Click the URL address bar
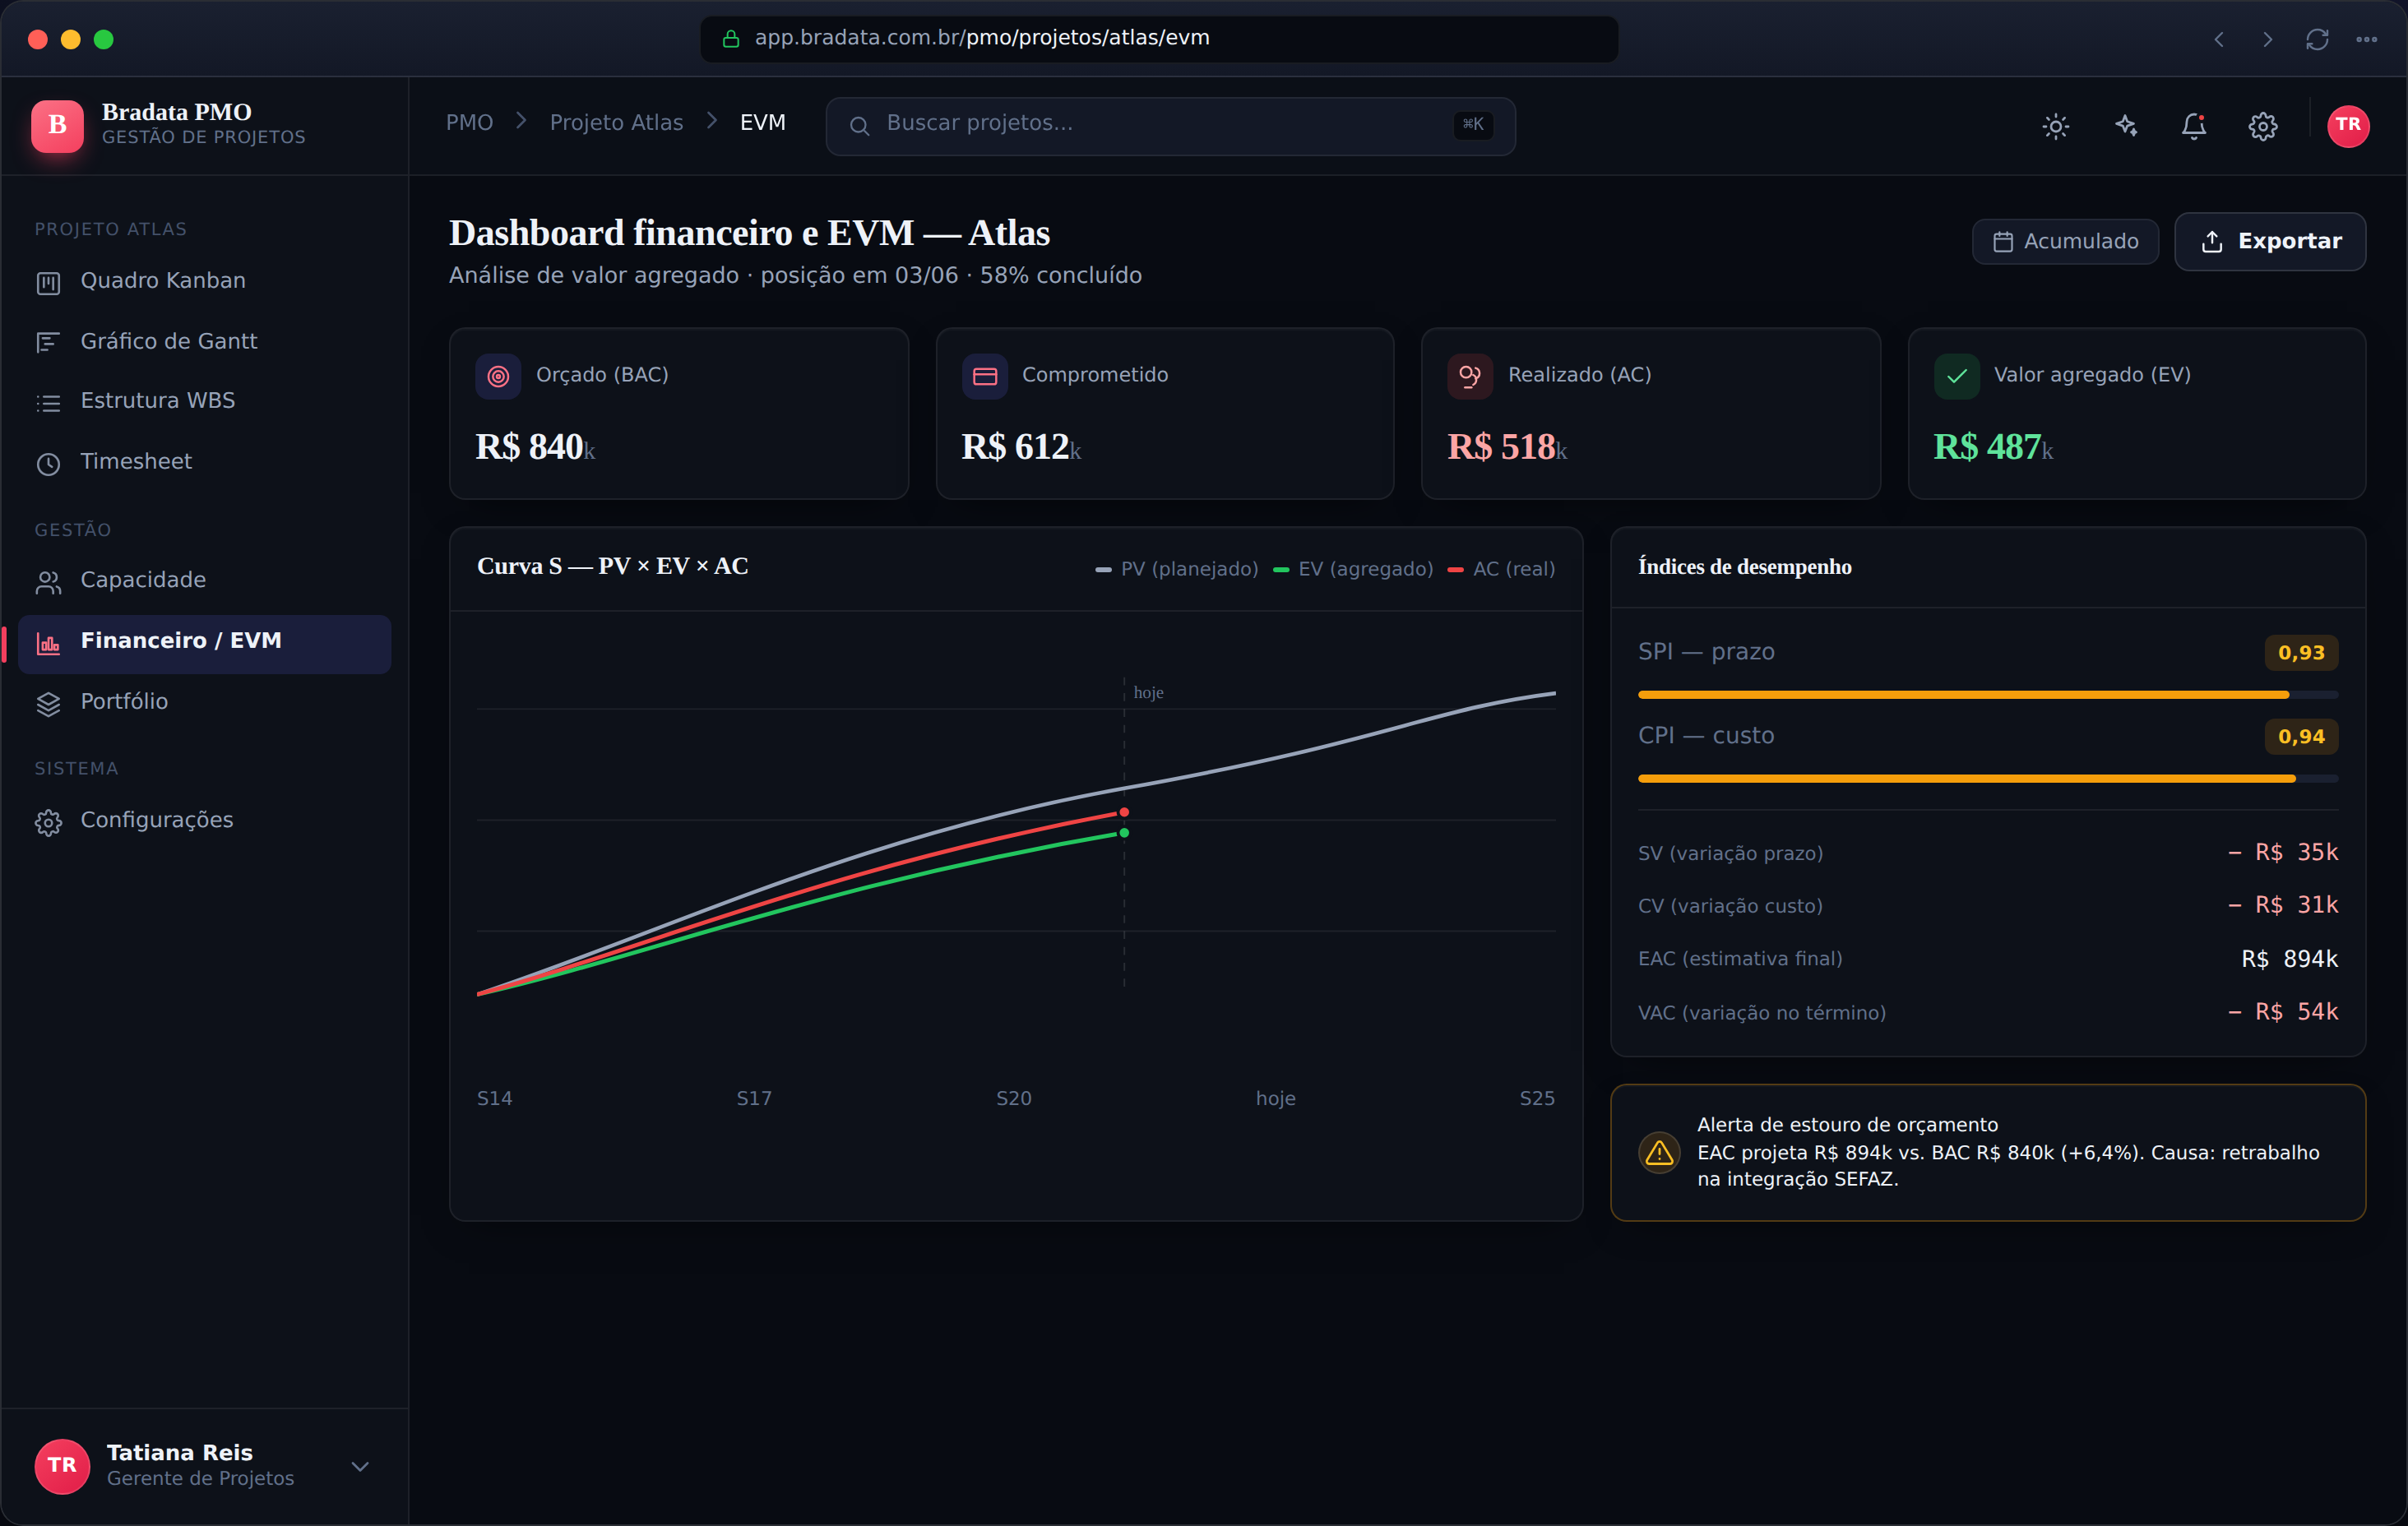 click(x=1159, y=39)
